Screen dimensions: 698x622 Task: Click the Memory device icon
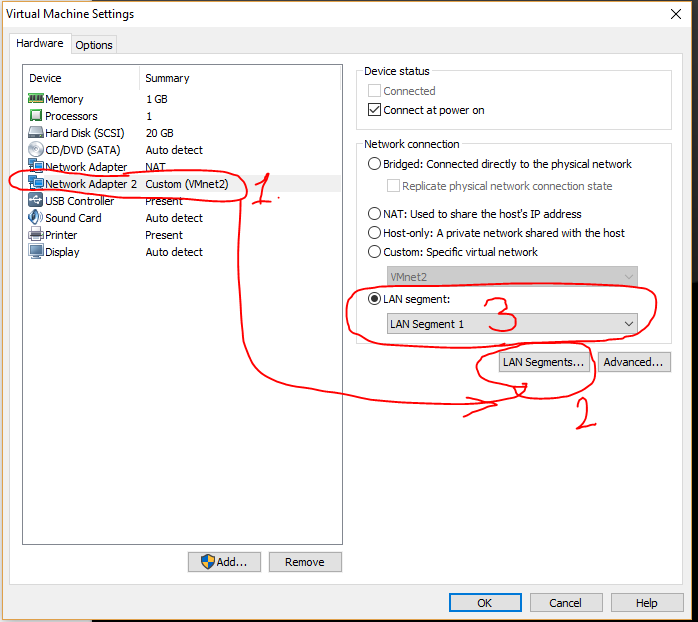(x=35, y=99)
